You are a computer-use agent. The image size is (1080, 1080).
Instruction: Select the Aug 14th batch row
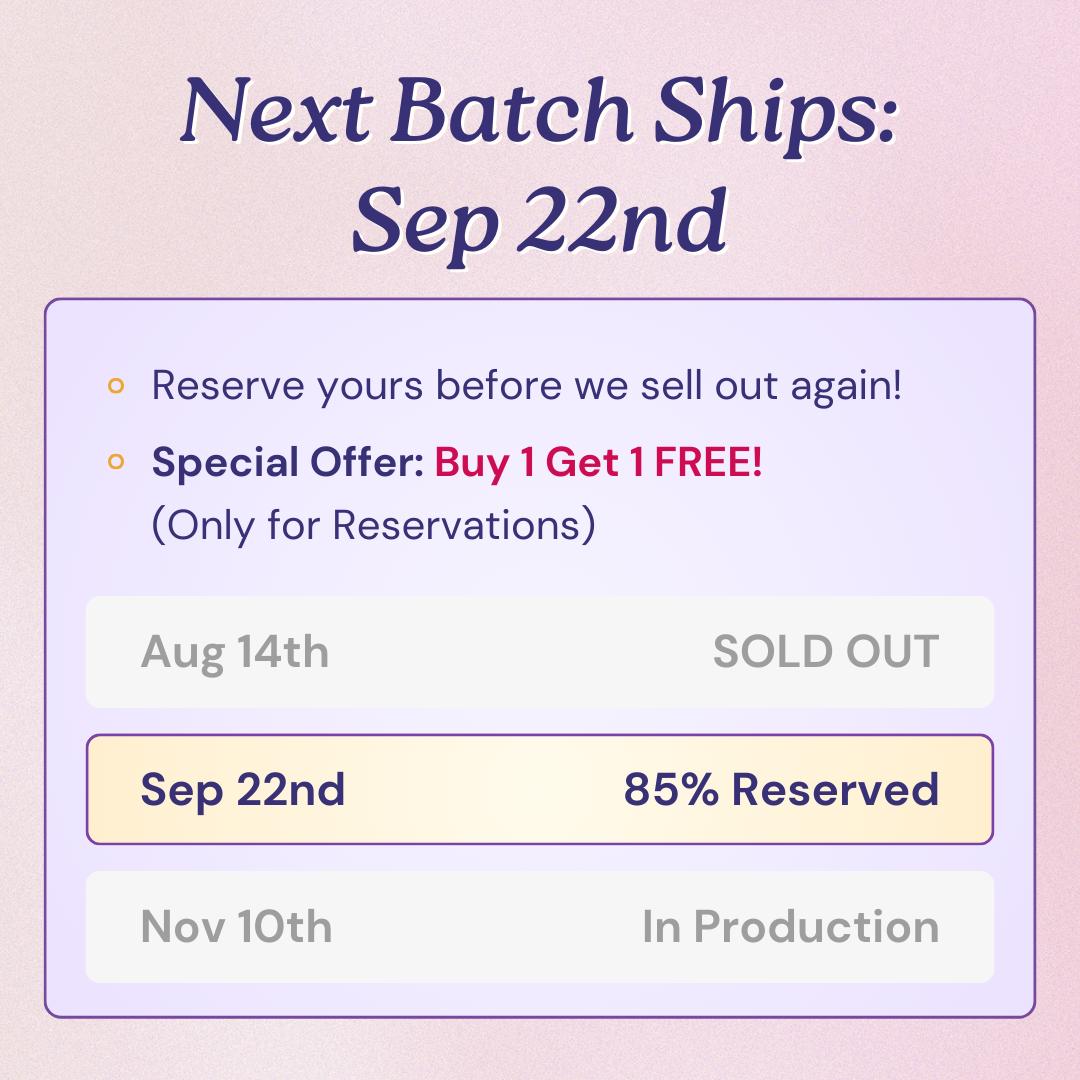540,652
